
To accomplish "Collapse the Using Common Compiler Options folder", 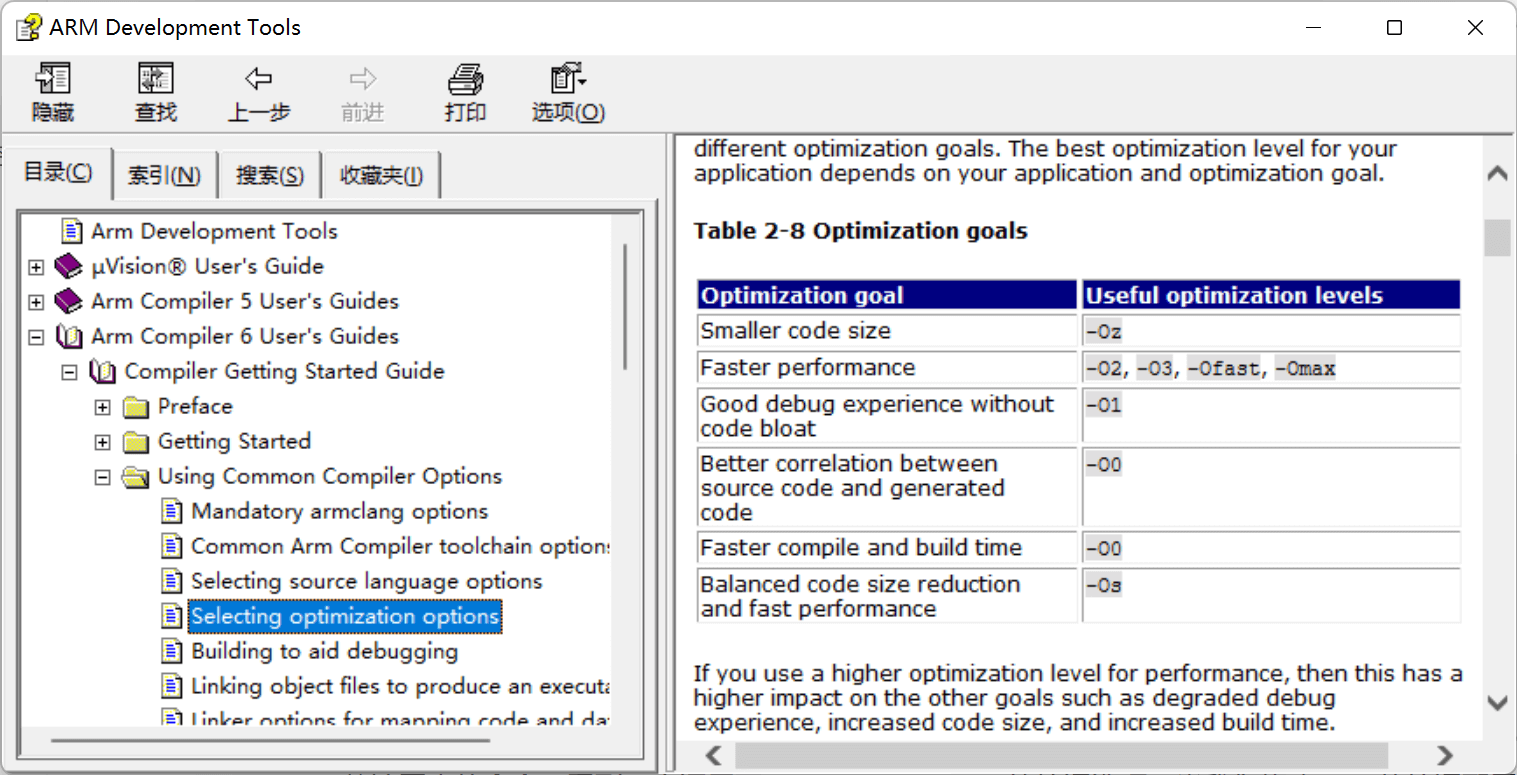I will pyautogui.click(x=102, y=477).
